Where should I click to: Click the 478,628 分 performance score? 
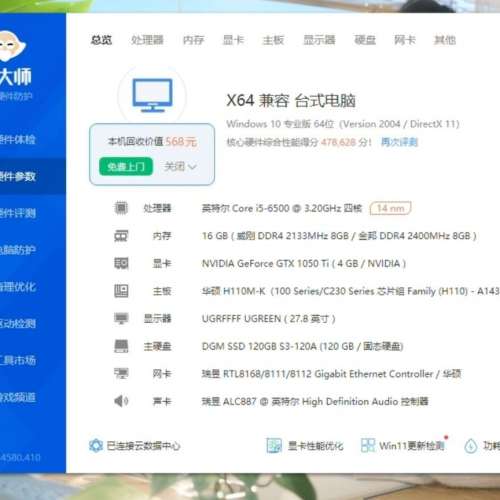346,142
